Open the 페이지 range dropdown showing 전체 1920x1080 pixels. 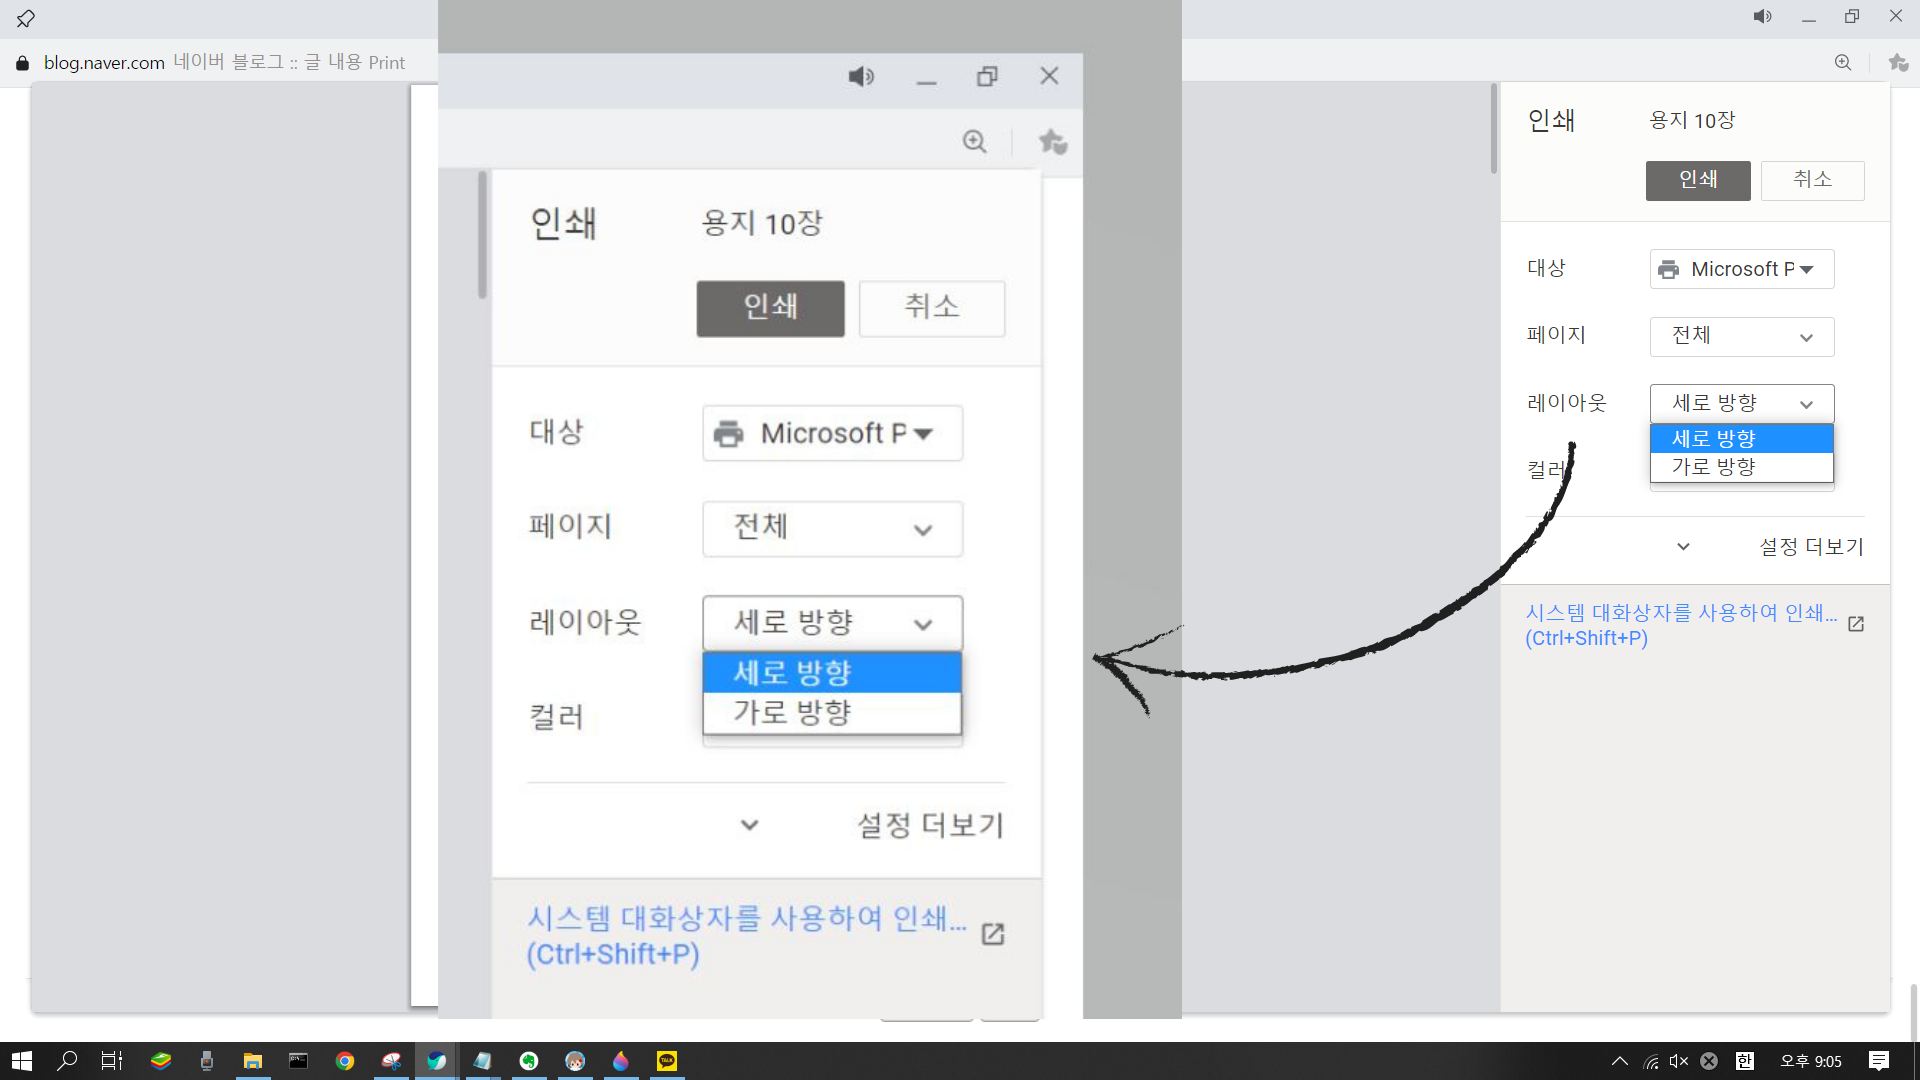pos(832,529)
